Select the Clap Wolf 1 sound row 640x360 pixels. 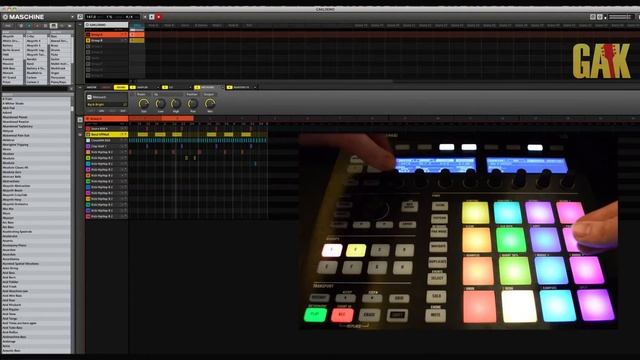(106, 146)
